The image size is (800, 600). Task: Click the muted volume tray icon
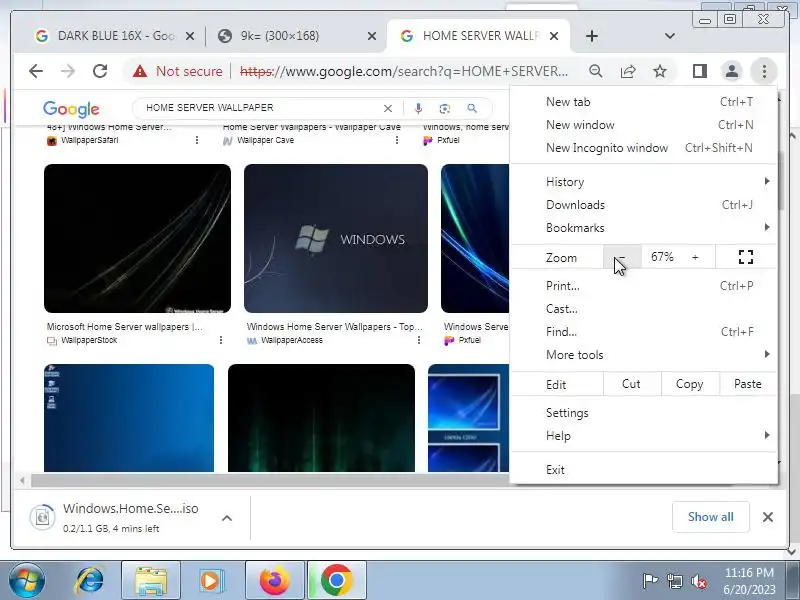[699, 581]
